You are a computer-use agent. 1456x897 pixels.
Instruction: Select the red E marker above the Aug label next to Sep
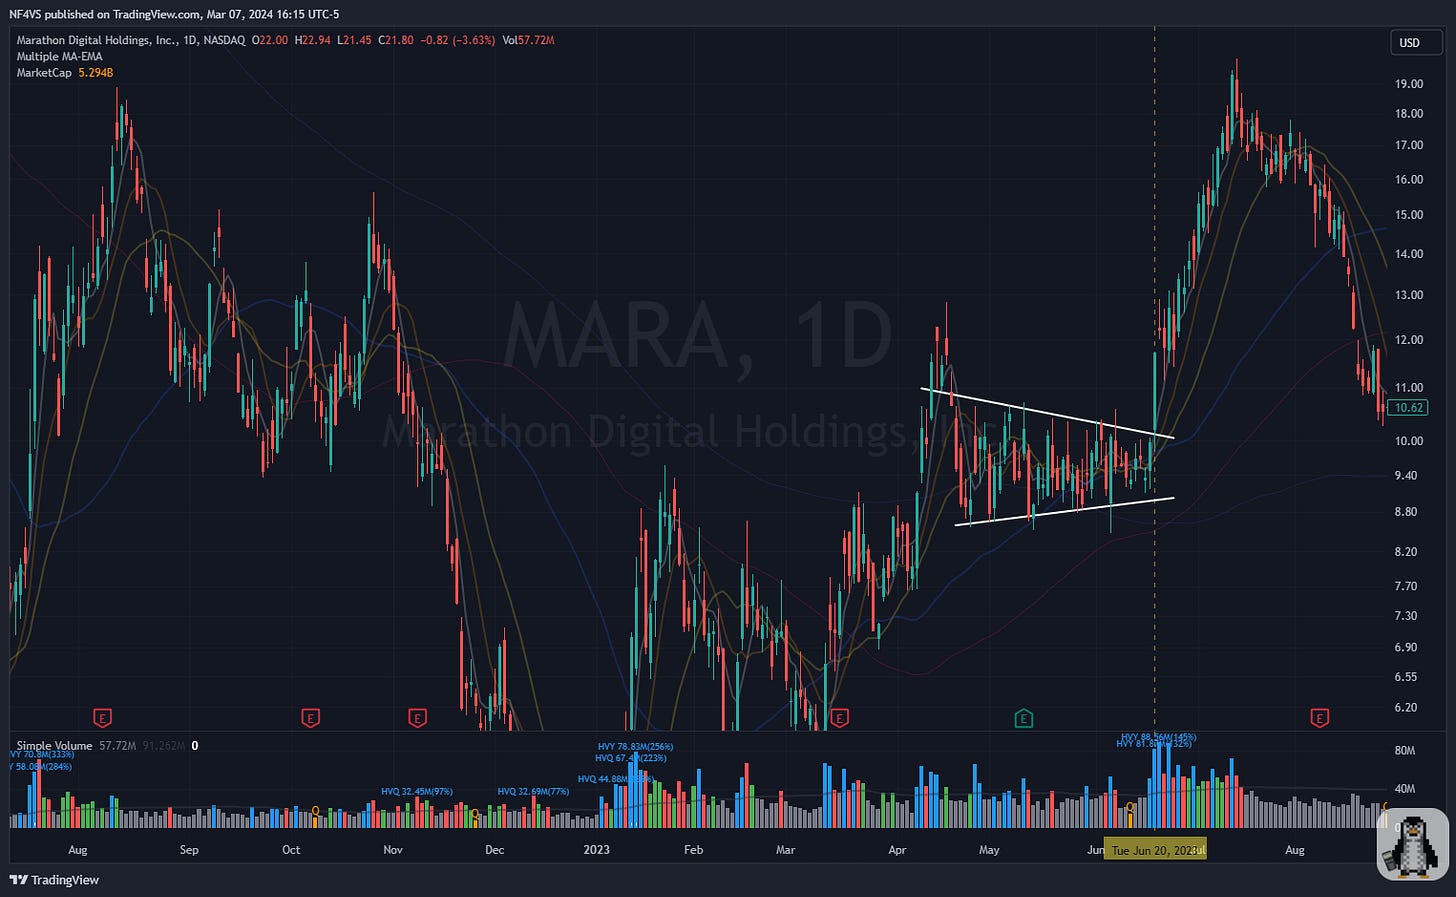[x=101, y=718]
